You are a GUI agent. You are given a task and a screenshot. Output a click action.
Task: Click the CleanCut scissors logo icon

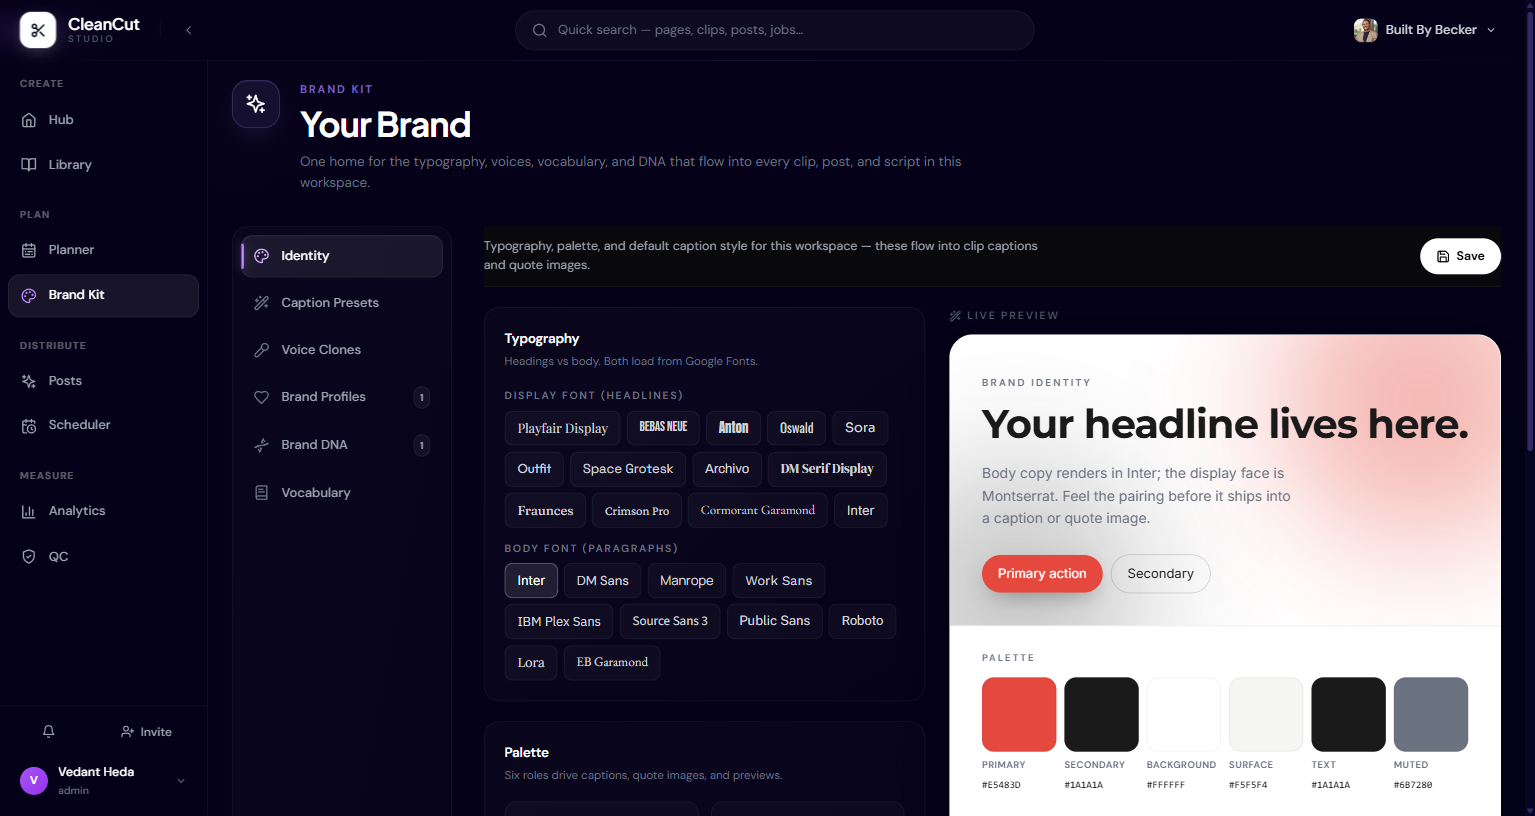(38, 30)
